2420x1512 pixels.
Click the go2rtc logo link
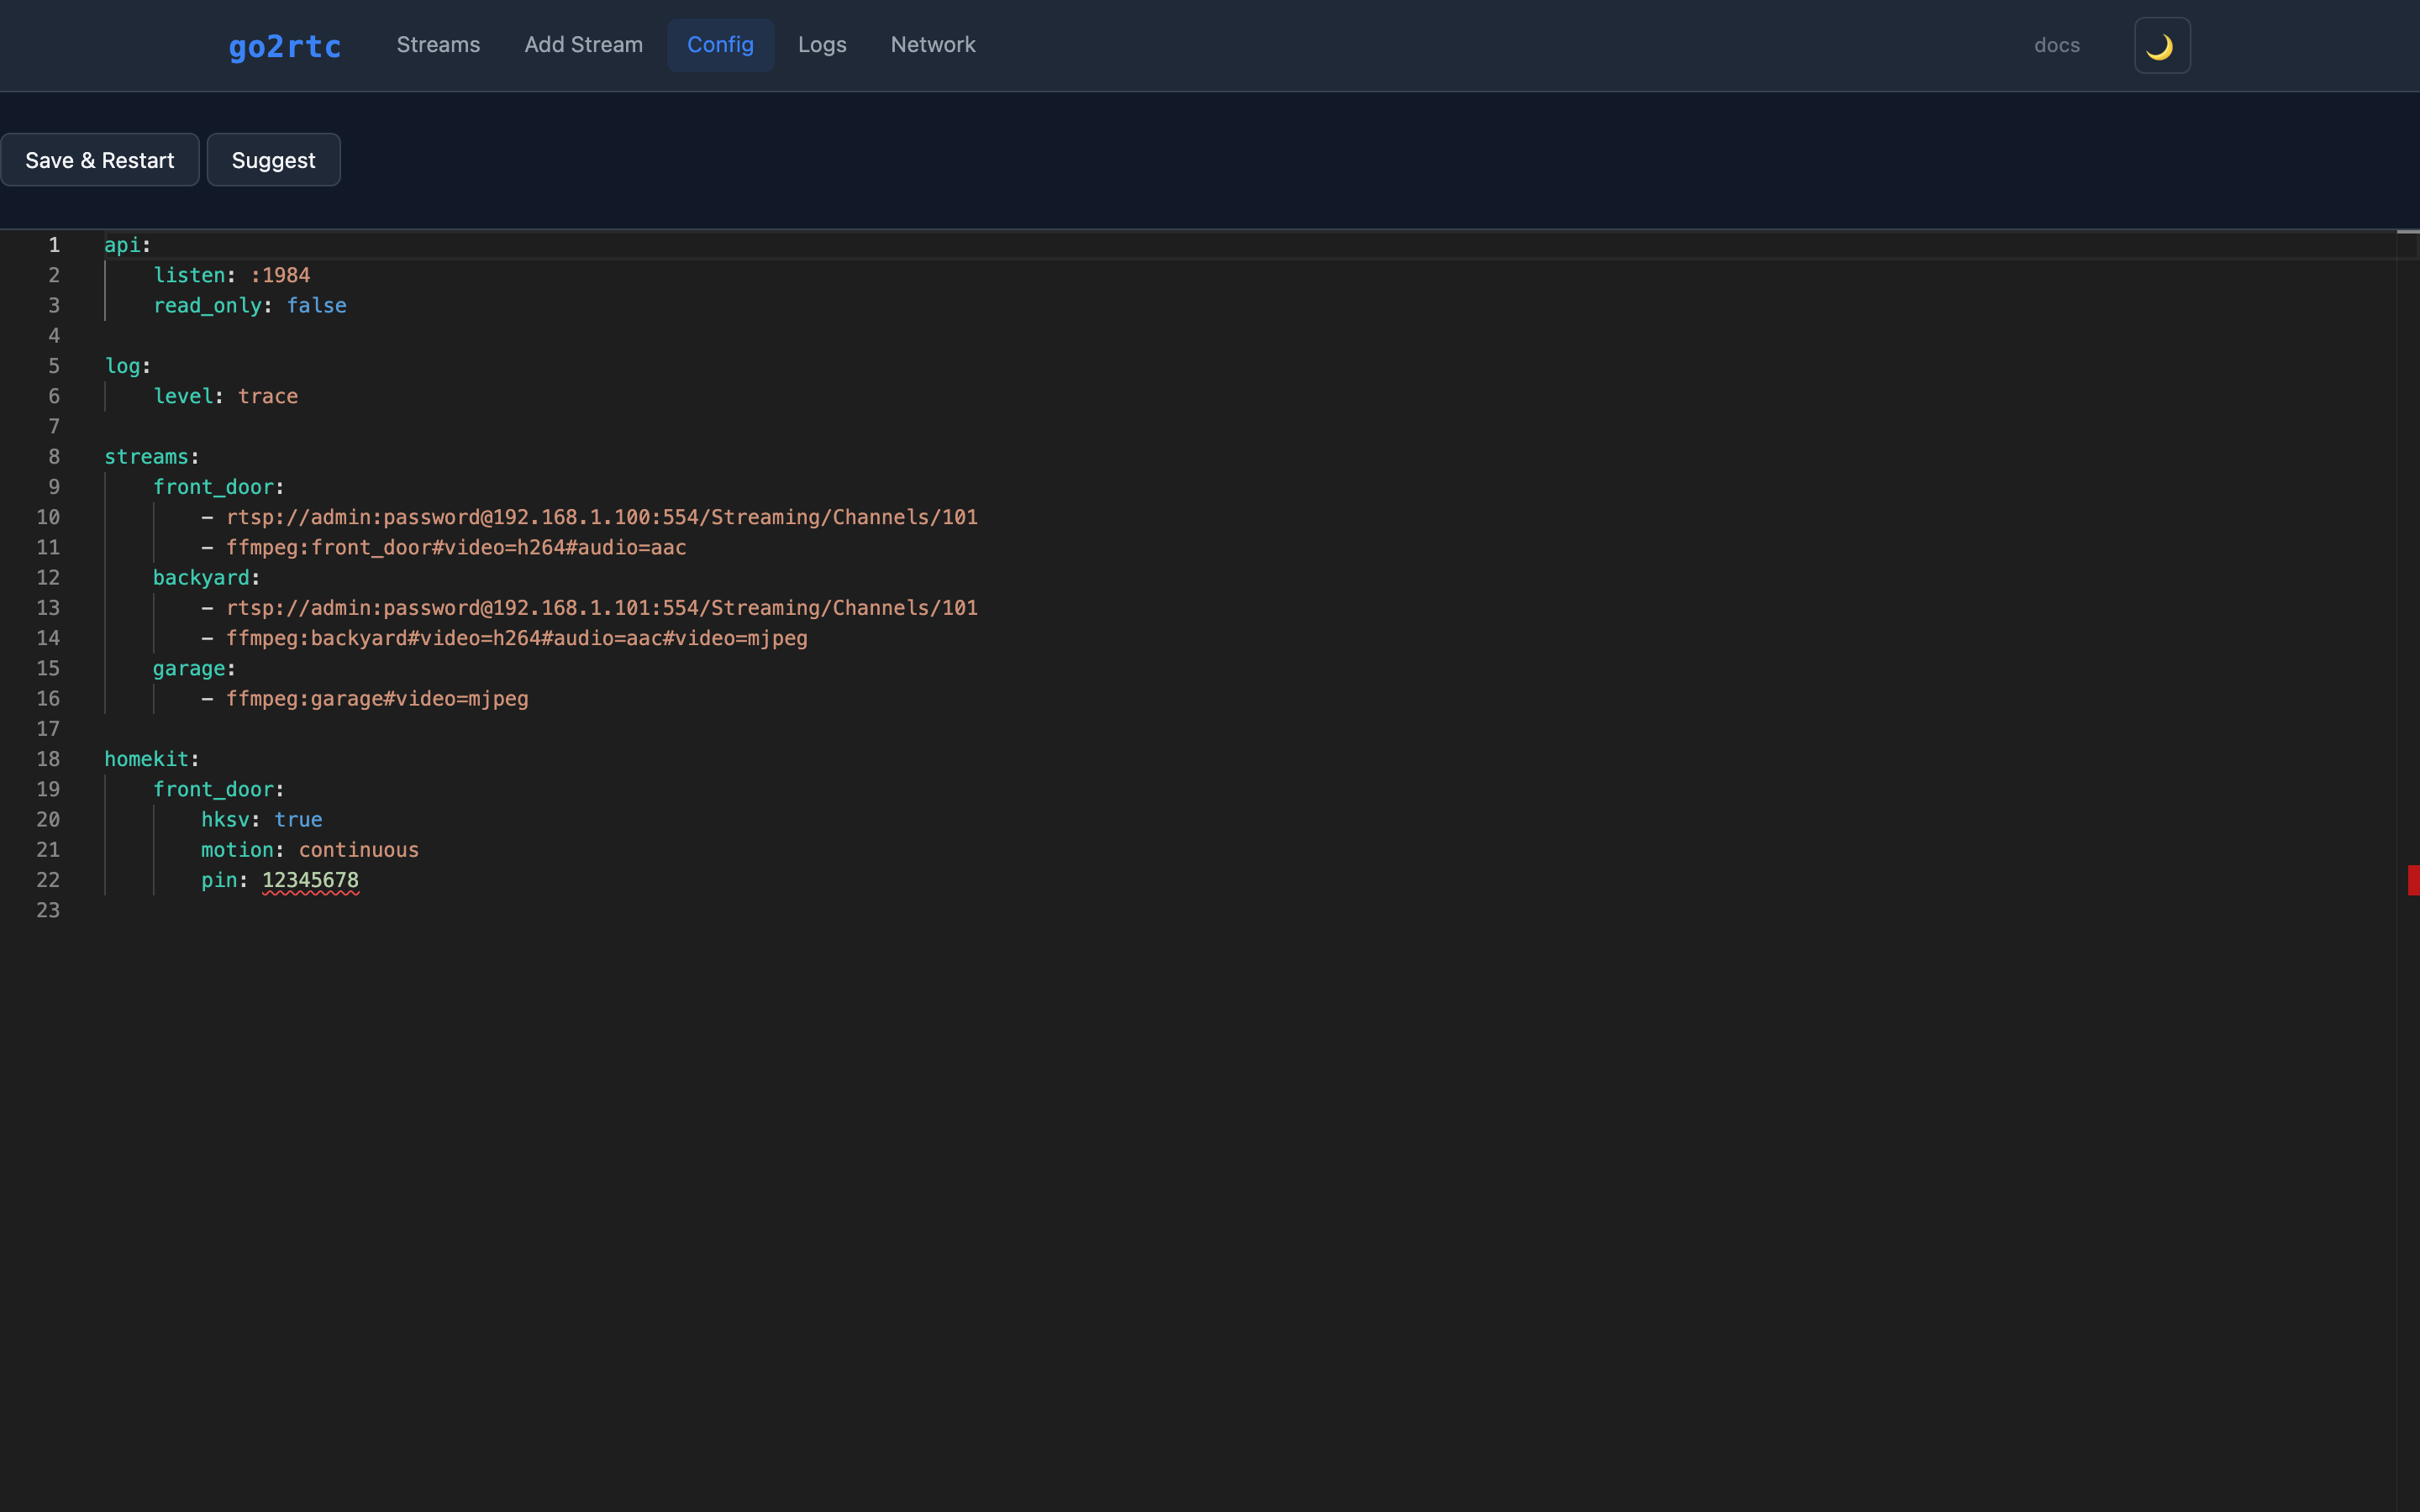click(285, 46)
